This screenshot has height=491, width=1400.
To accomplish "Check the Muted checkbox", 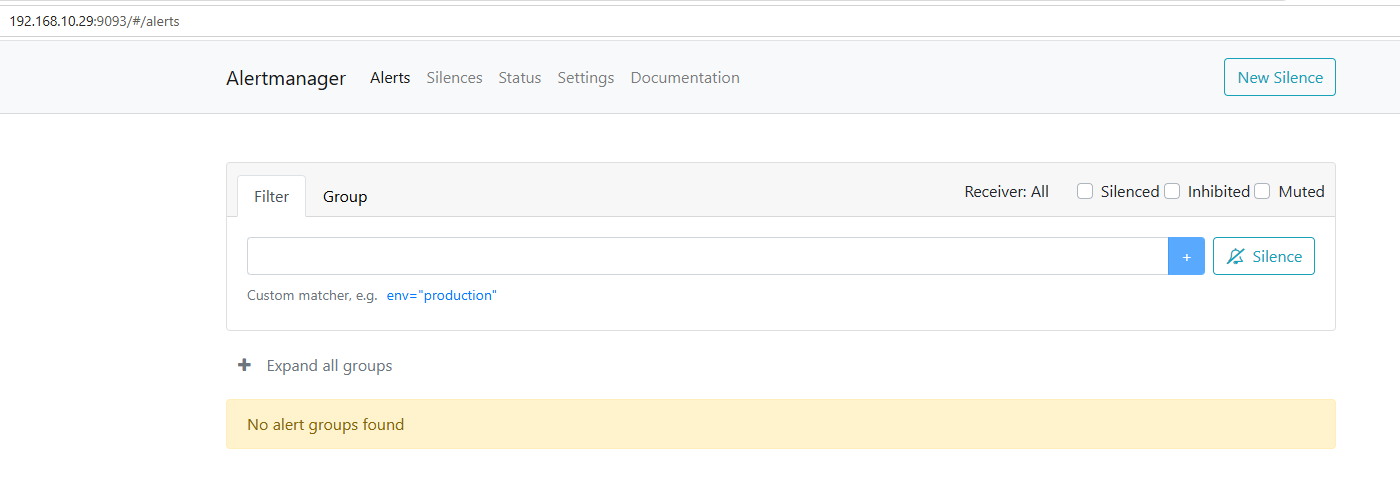I will tap(1262, 191).
